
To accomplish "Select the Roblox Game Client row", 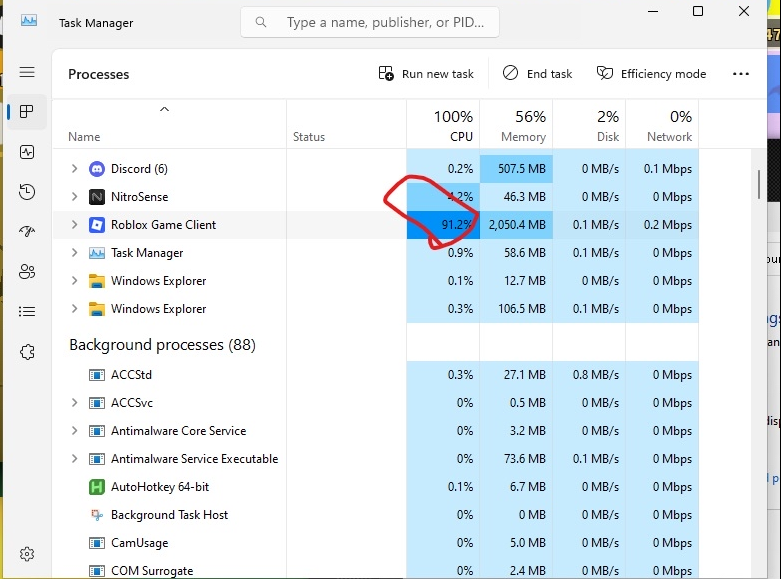I will (x=376, y=225).
